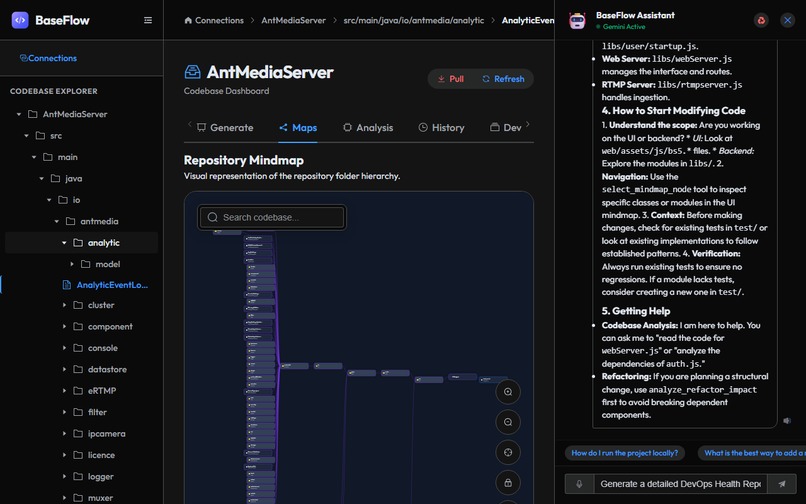Expand the model folder

click(72, 264)
